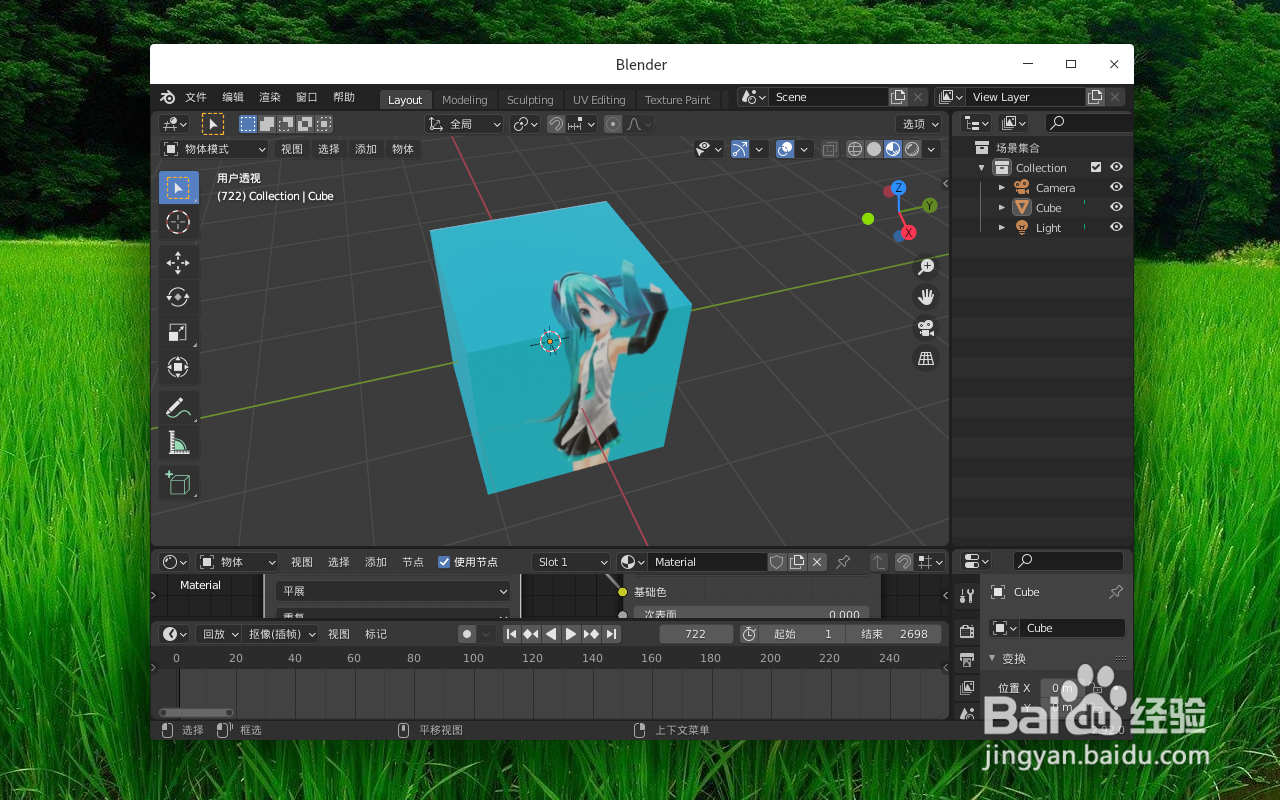Create new Scene copy icon
This screenshot has width=1280, height=800.
[x=898, y=97]
